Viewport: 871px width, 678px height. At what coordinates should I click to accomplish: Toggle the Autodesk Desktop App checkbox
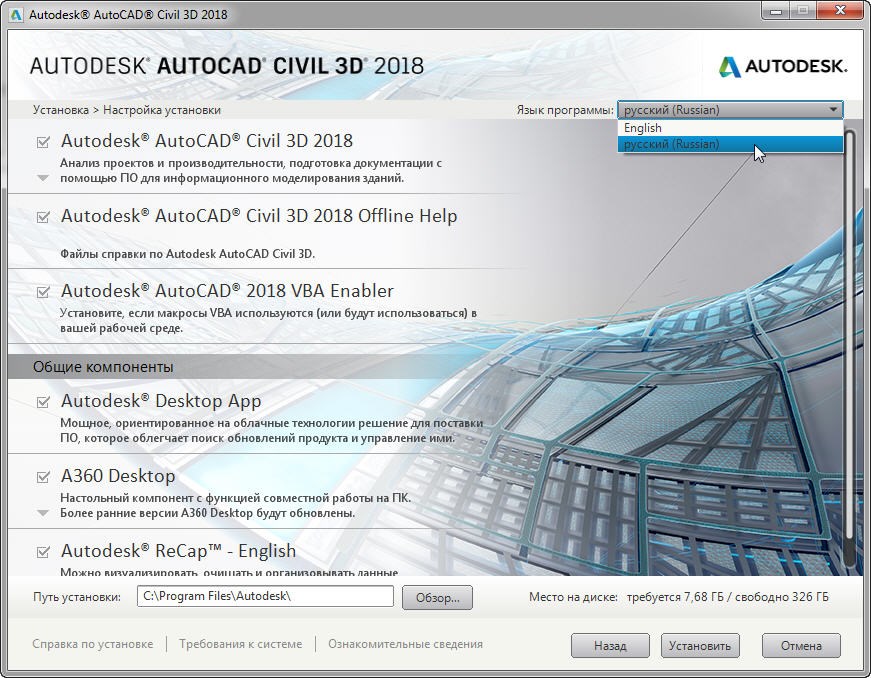click(43, 402)
